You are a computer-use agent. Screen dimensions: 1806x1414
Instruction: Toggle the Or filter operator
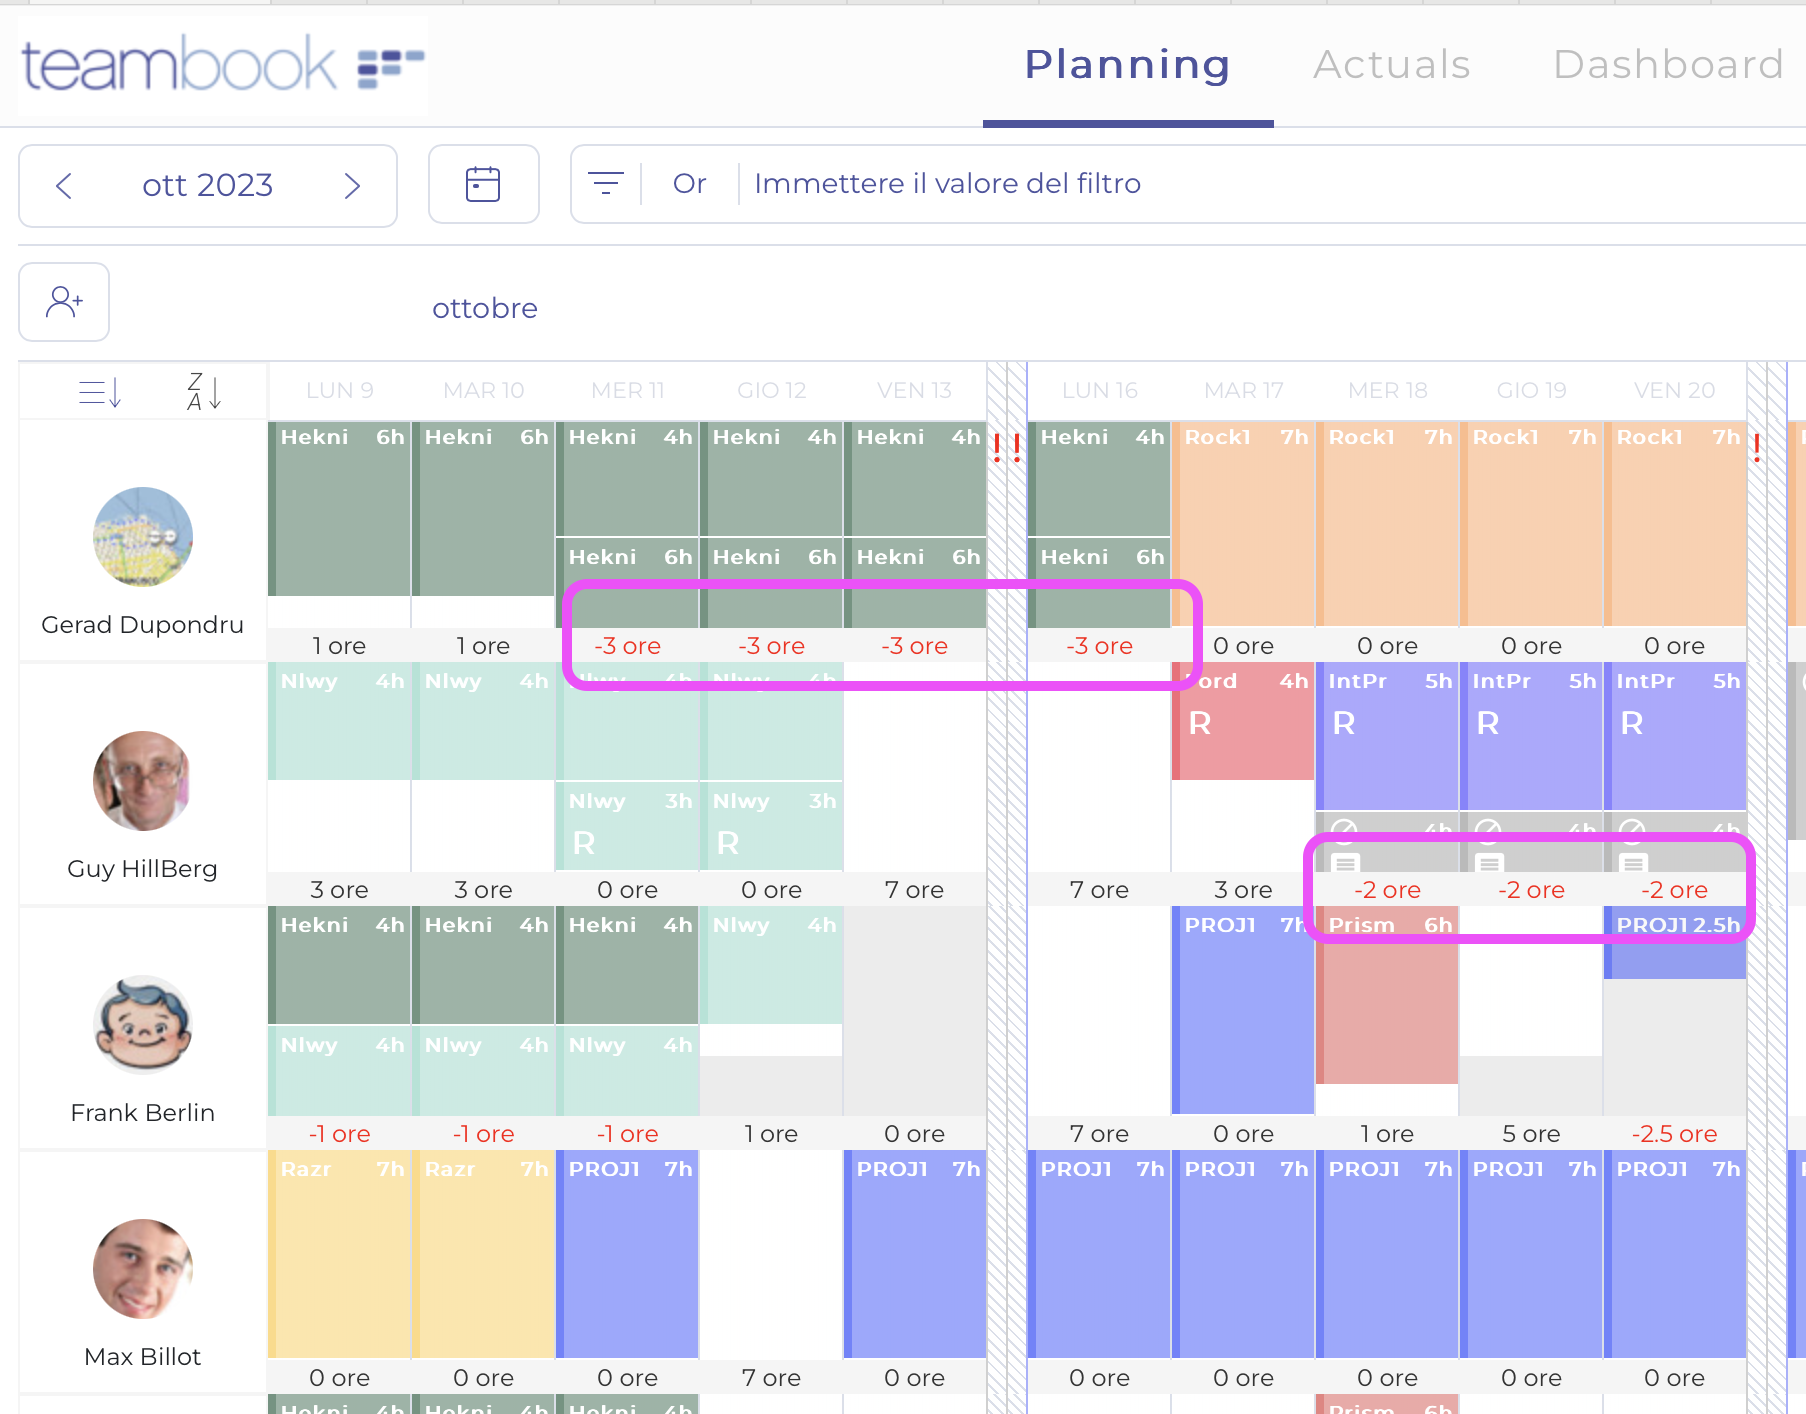(689, 184)
